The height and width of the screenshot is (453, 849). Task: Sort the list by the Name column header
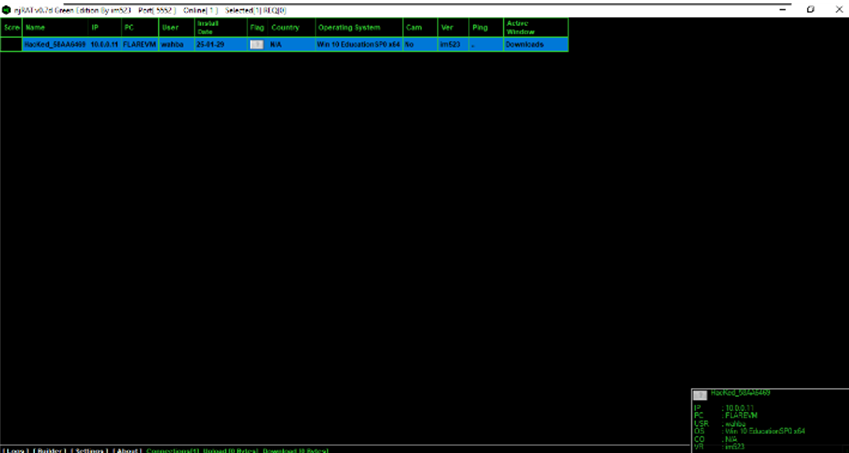(55, 28)
